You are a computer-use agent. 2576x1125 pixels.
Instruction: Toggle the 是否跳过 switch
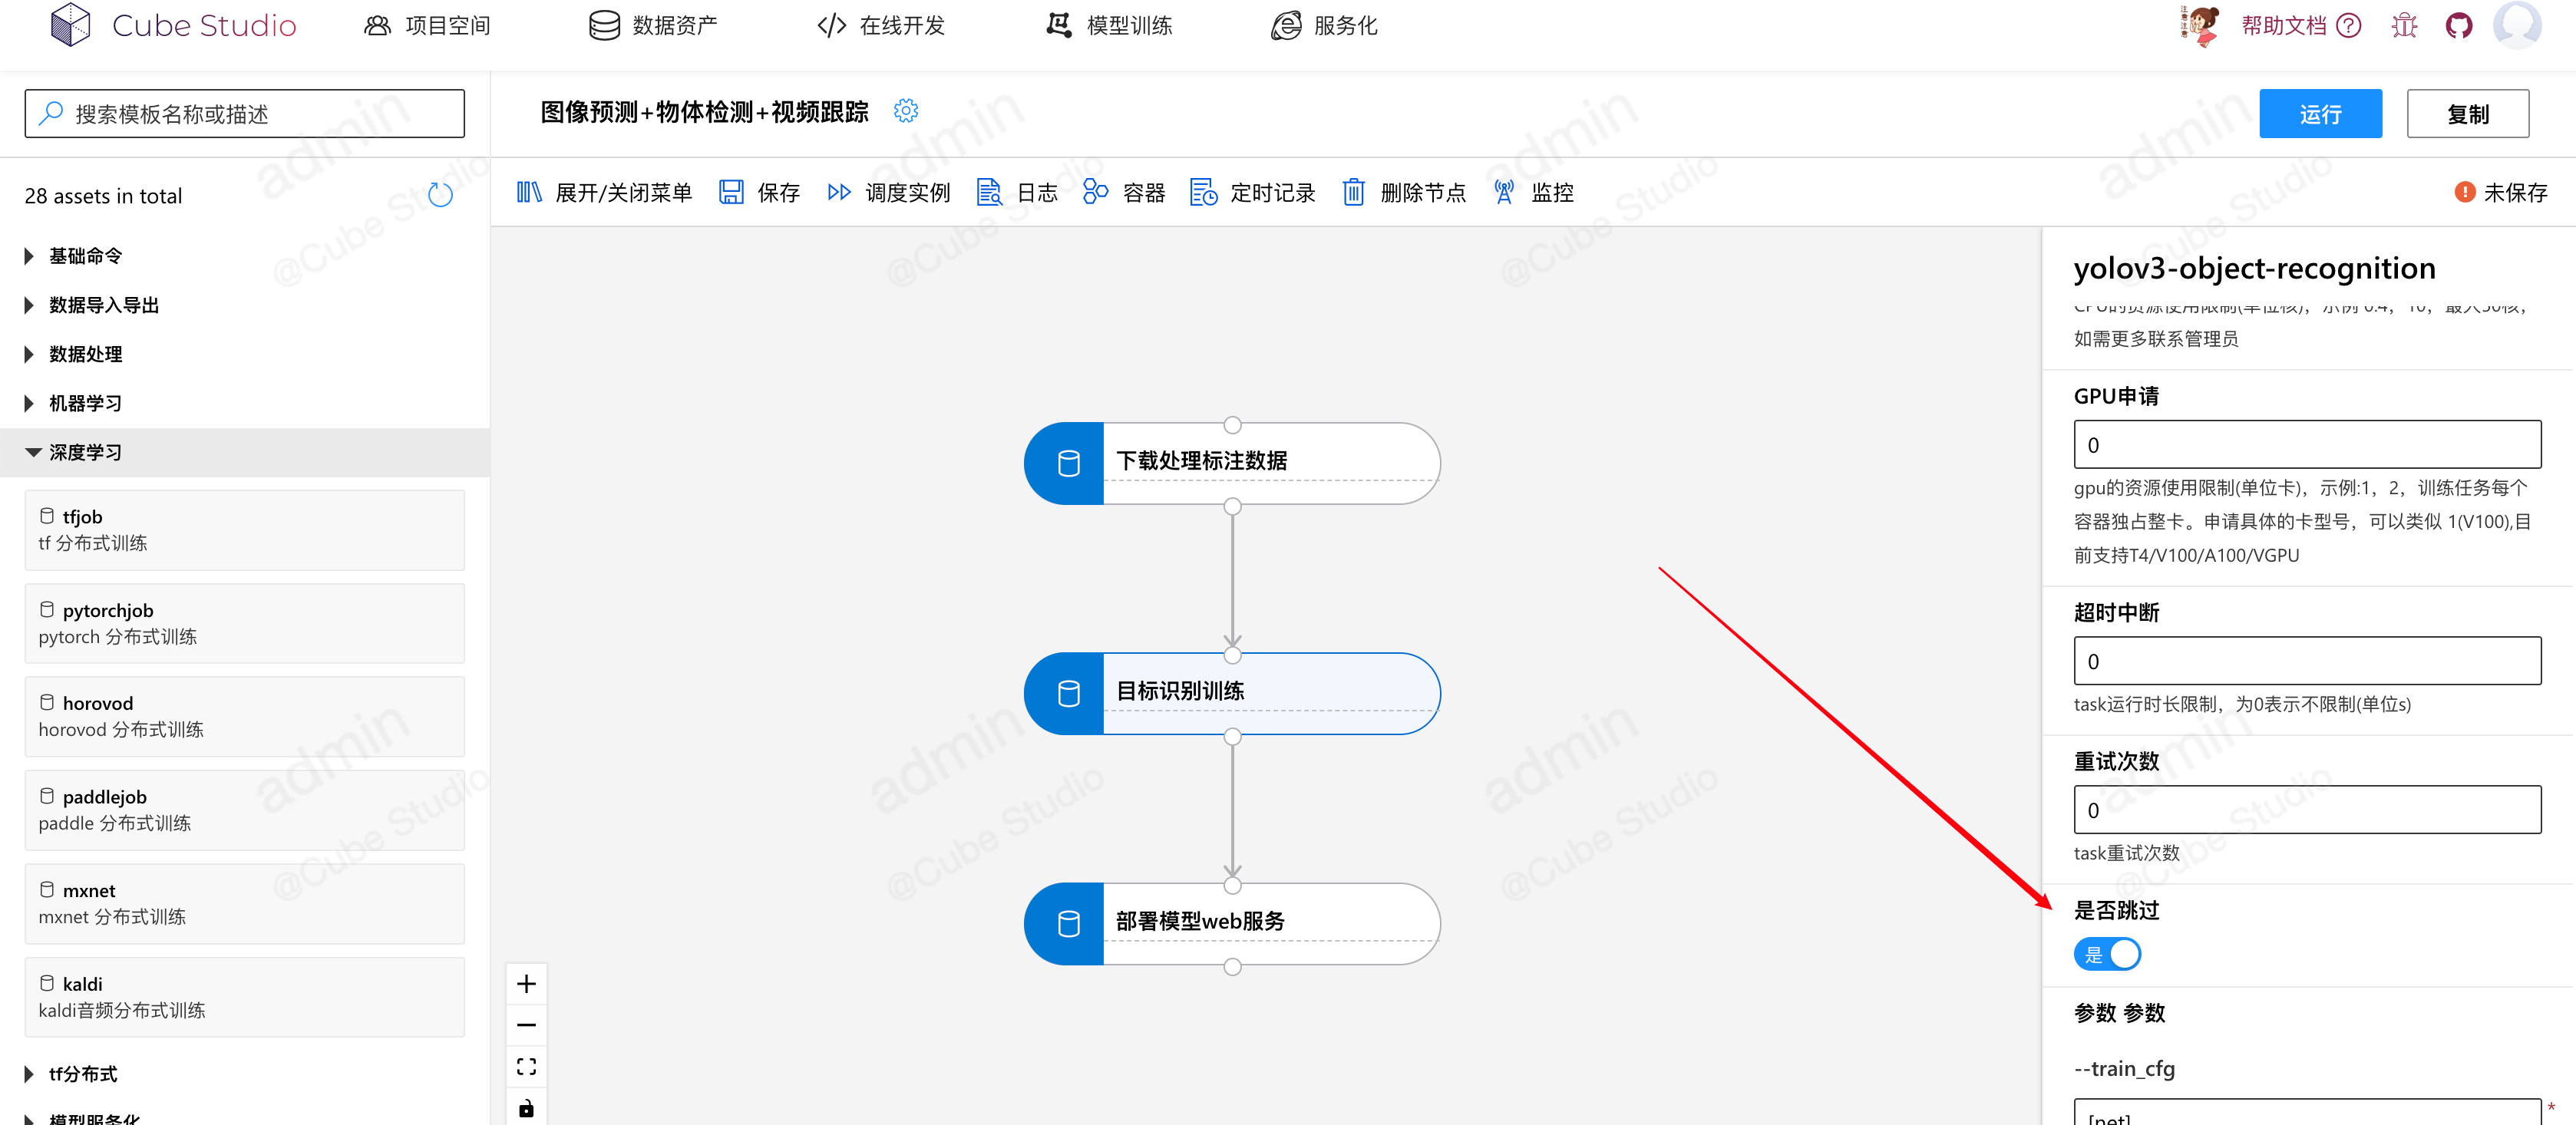(x=2106, y=954)
